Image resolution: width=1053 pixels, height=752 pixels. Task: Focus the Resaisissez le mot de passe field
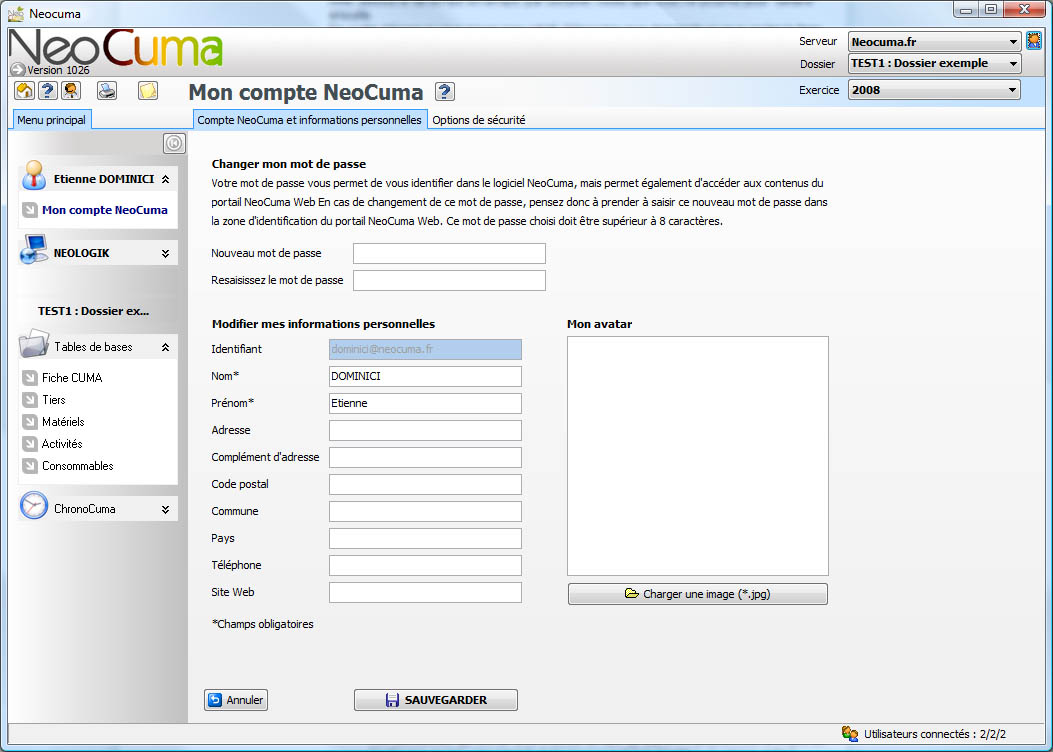[449, 280]
